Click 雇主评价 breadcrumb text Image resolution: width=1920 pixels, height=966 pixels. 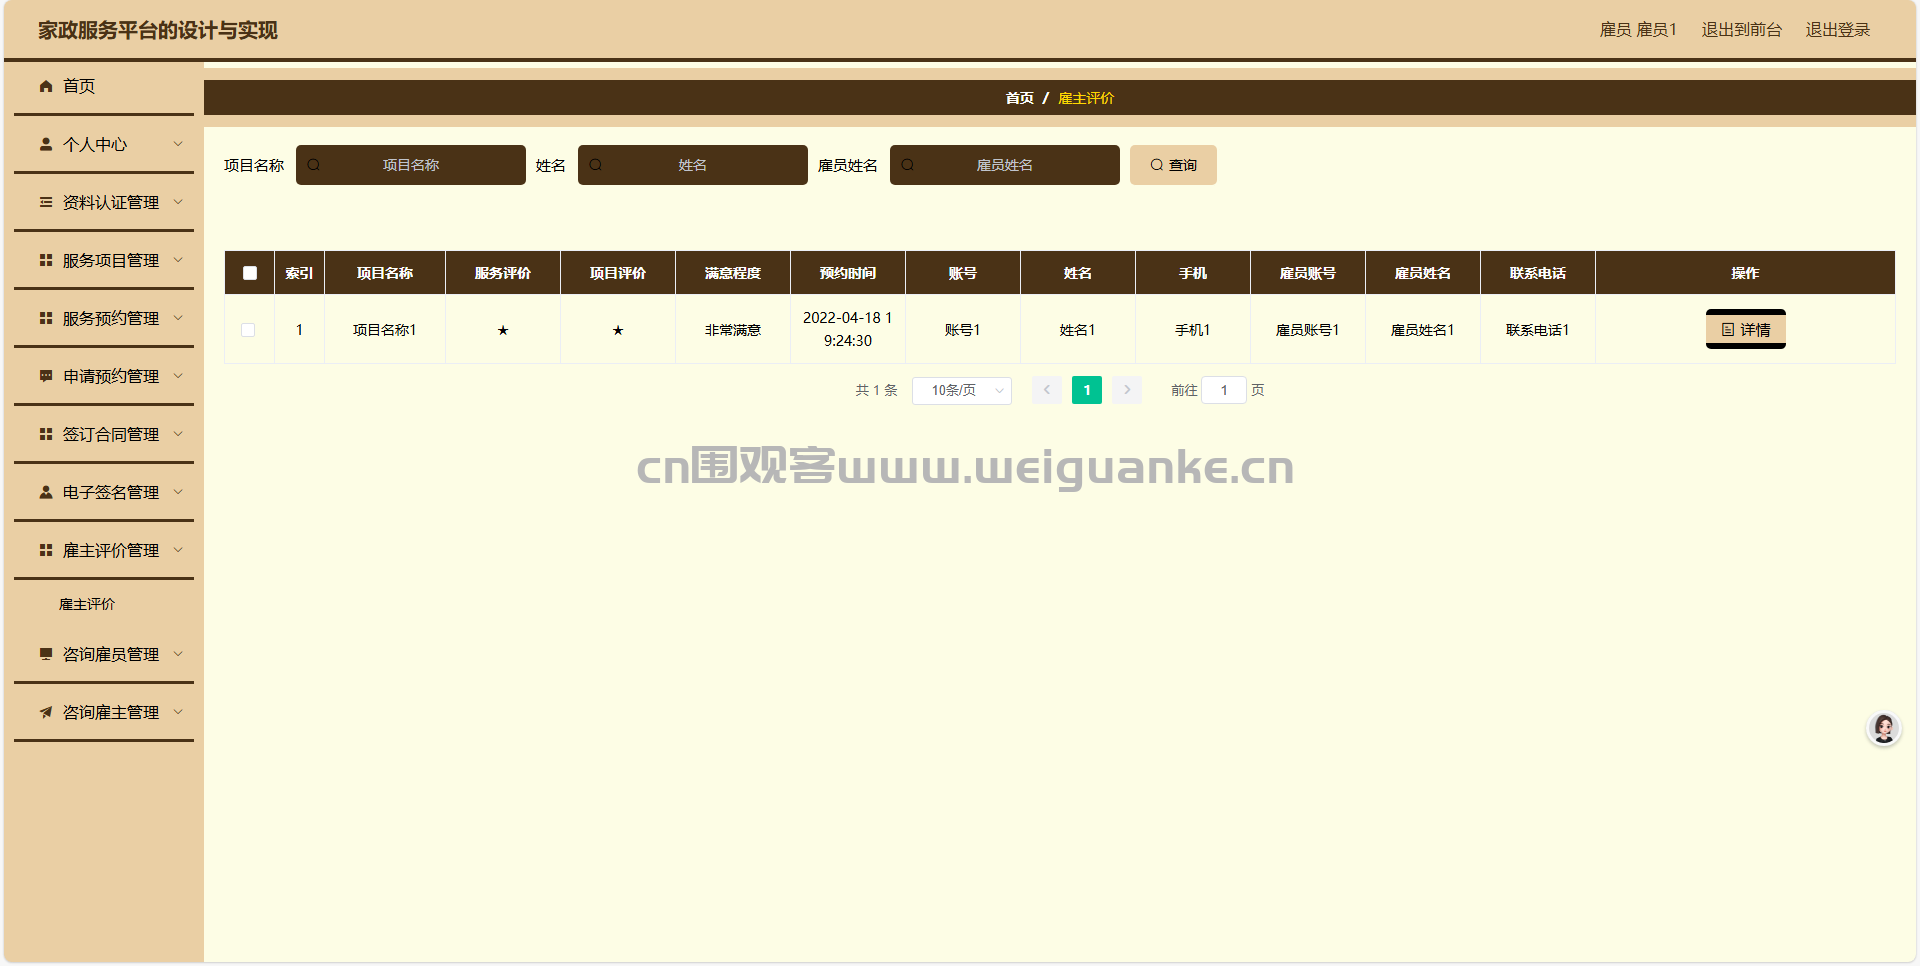[1086, 98]
